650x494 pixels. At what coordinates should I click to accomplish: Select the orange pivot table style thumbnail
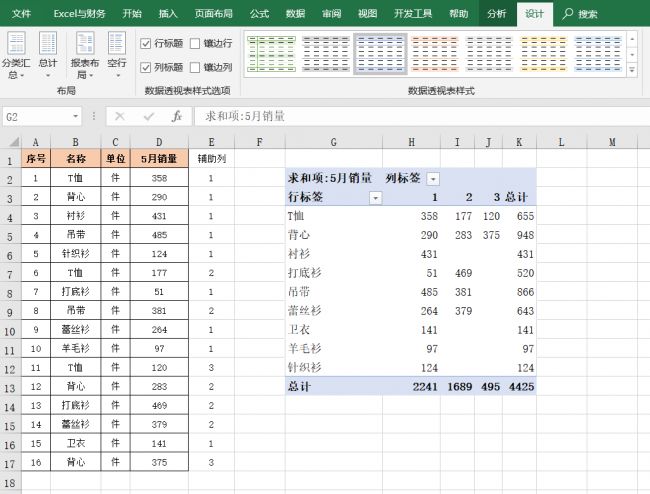[435, 54]
